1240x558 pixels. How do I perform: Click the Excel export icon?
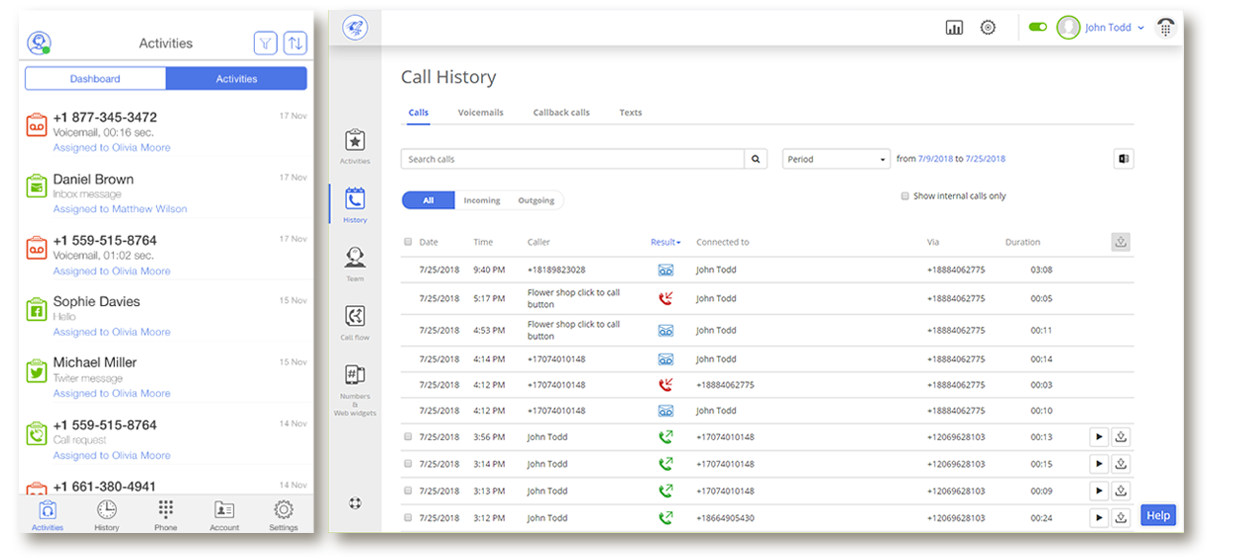coord(1123,159)
